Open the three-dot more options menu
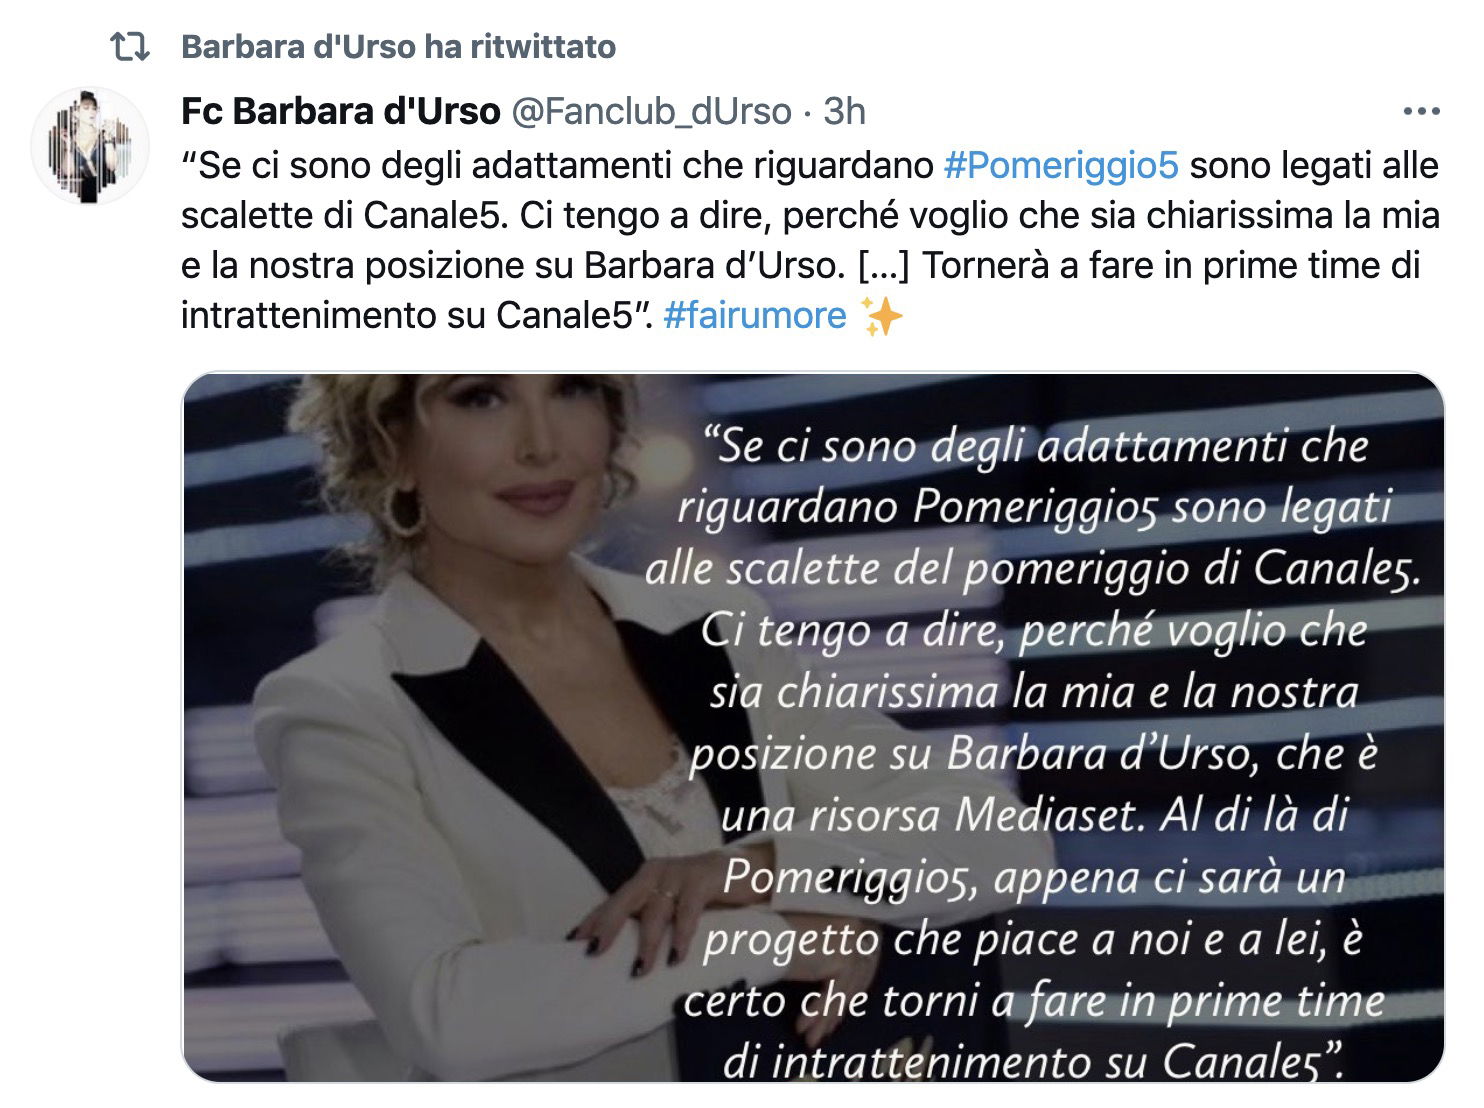This screenshot has width=1484, height=1108. [x=1421, y=112]
